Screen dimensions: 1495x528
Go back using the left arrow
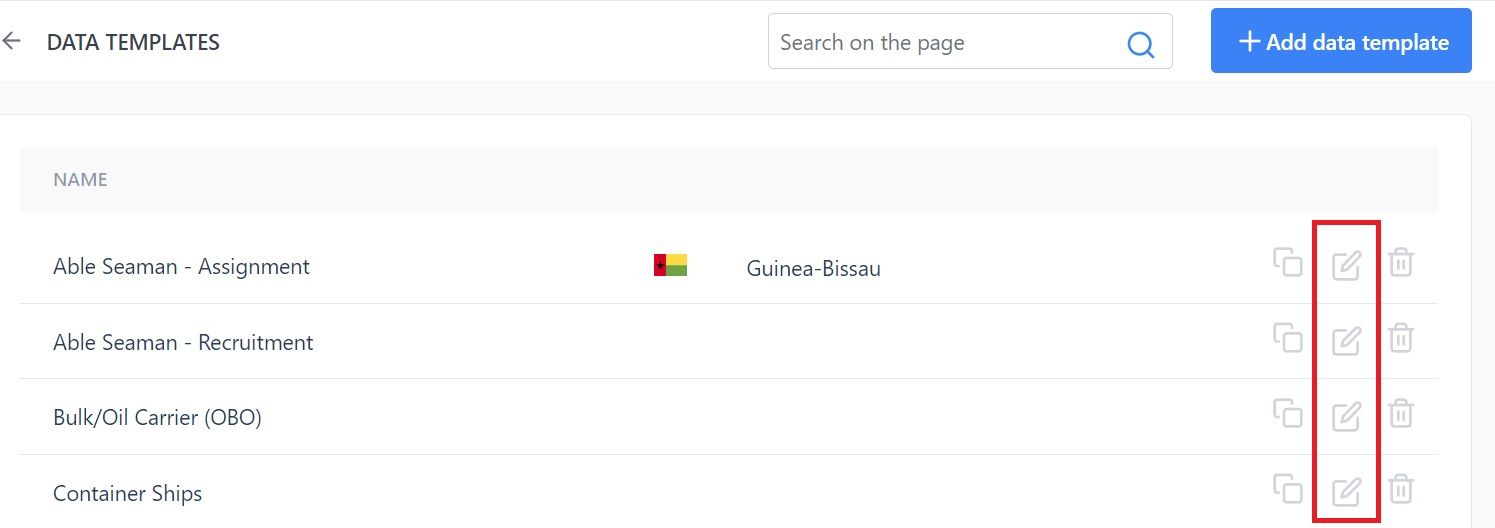click(11, 41)
